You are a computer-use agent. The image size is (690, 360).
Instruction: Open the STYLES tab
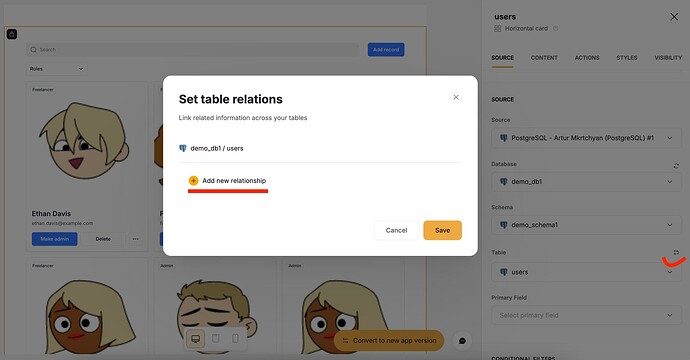(627, 58)
